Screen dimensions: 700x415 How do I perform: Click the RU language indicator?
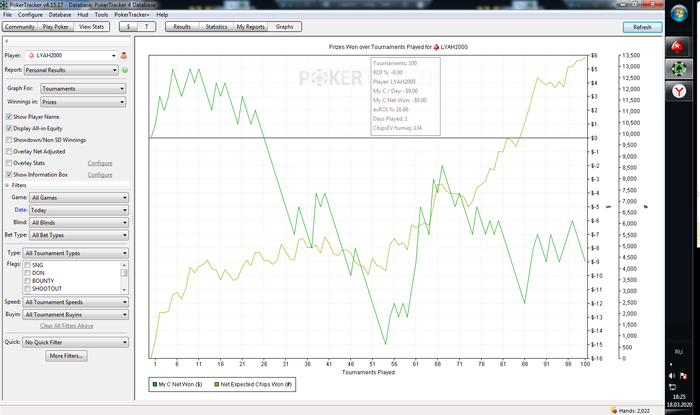pos(679,352)
